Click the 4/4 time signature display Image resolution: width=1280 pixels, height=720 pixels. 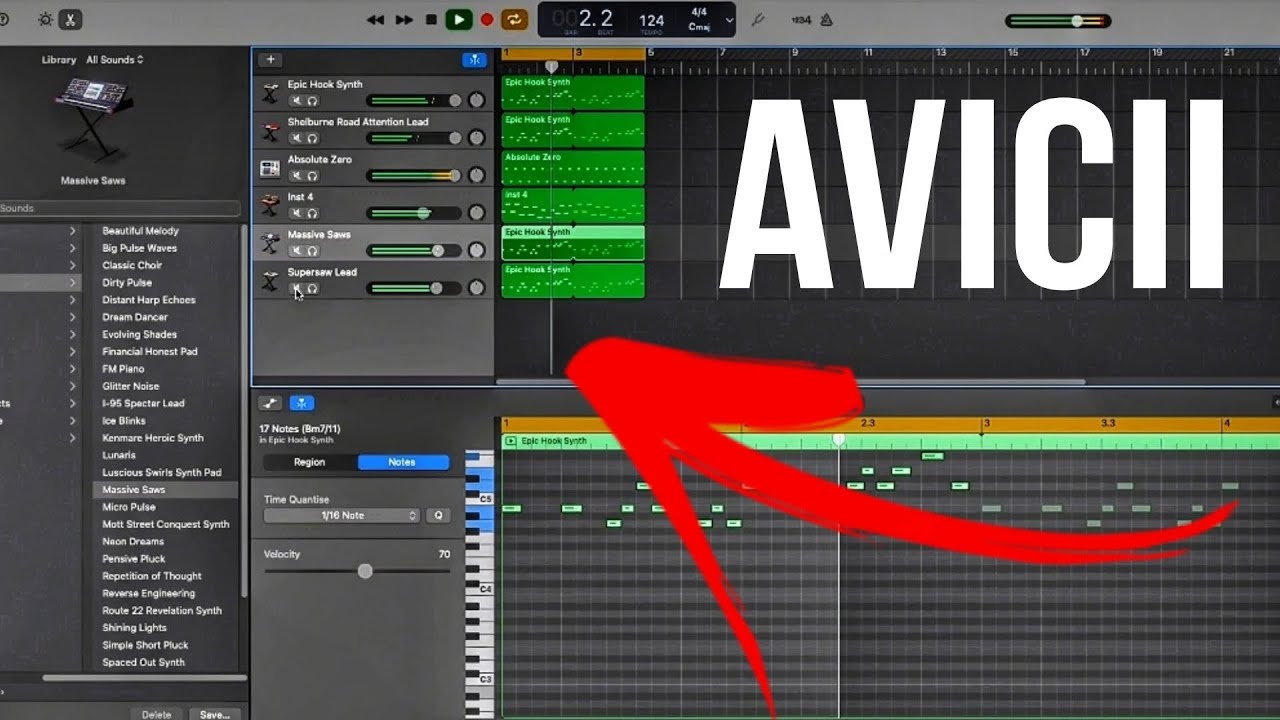coord(699,13)
